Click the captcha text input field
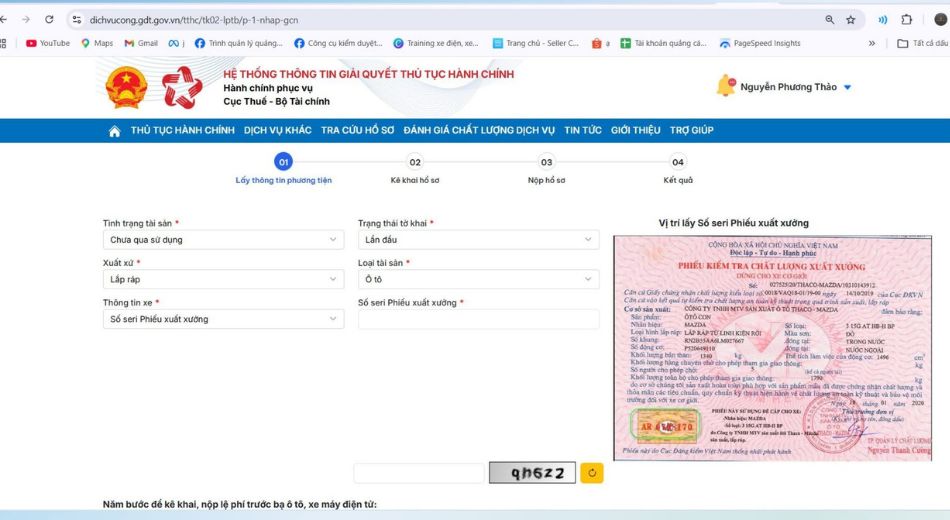Viewport: 950px width, 520px height. [419, 473]
